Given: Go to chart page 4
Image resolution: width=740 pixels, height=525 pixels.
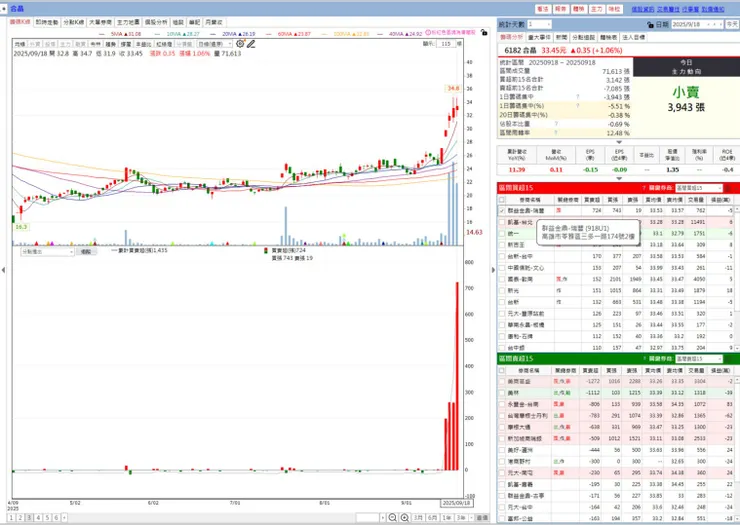Looking at the screenshot, I should click(x=38, y=518).
